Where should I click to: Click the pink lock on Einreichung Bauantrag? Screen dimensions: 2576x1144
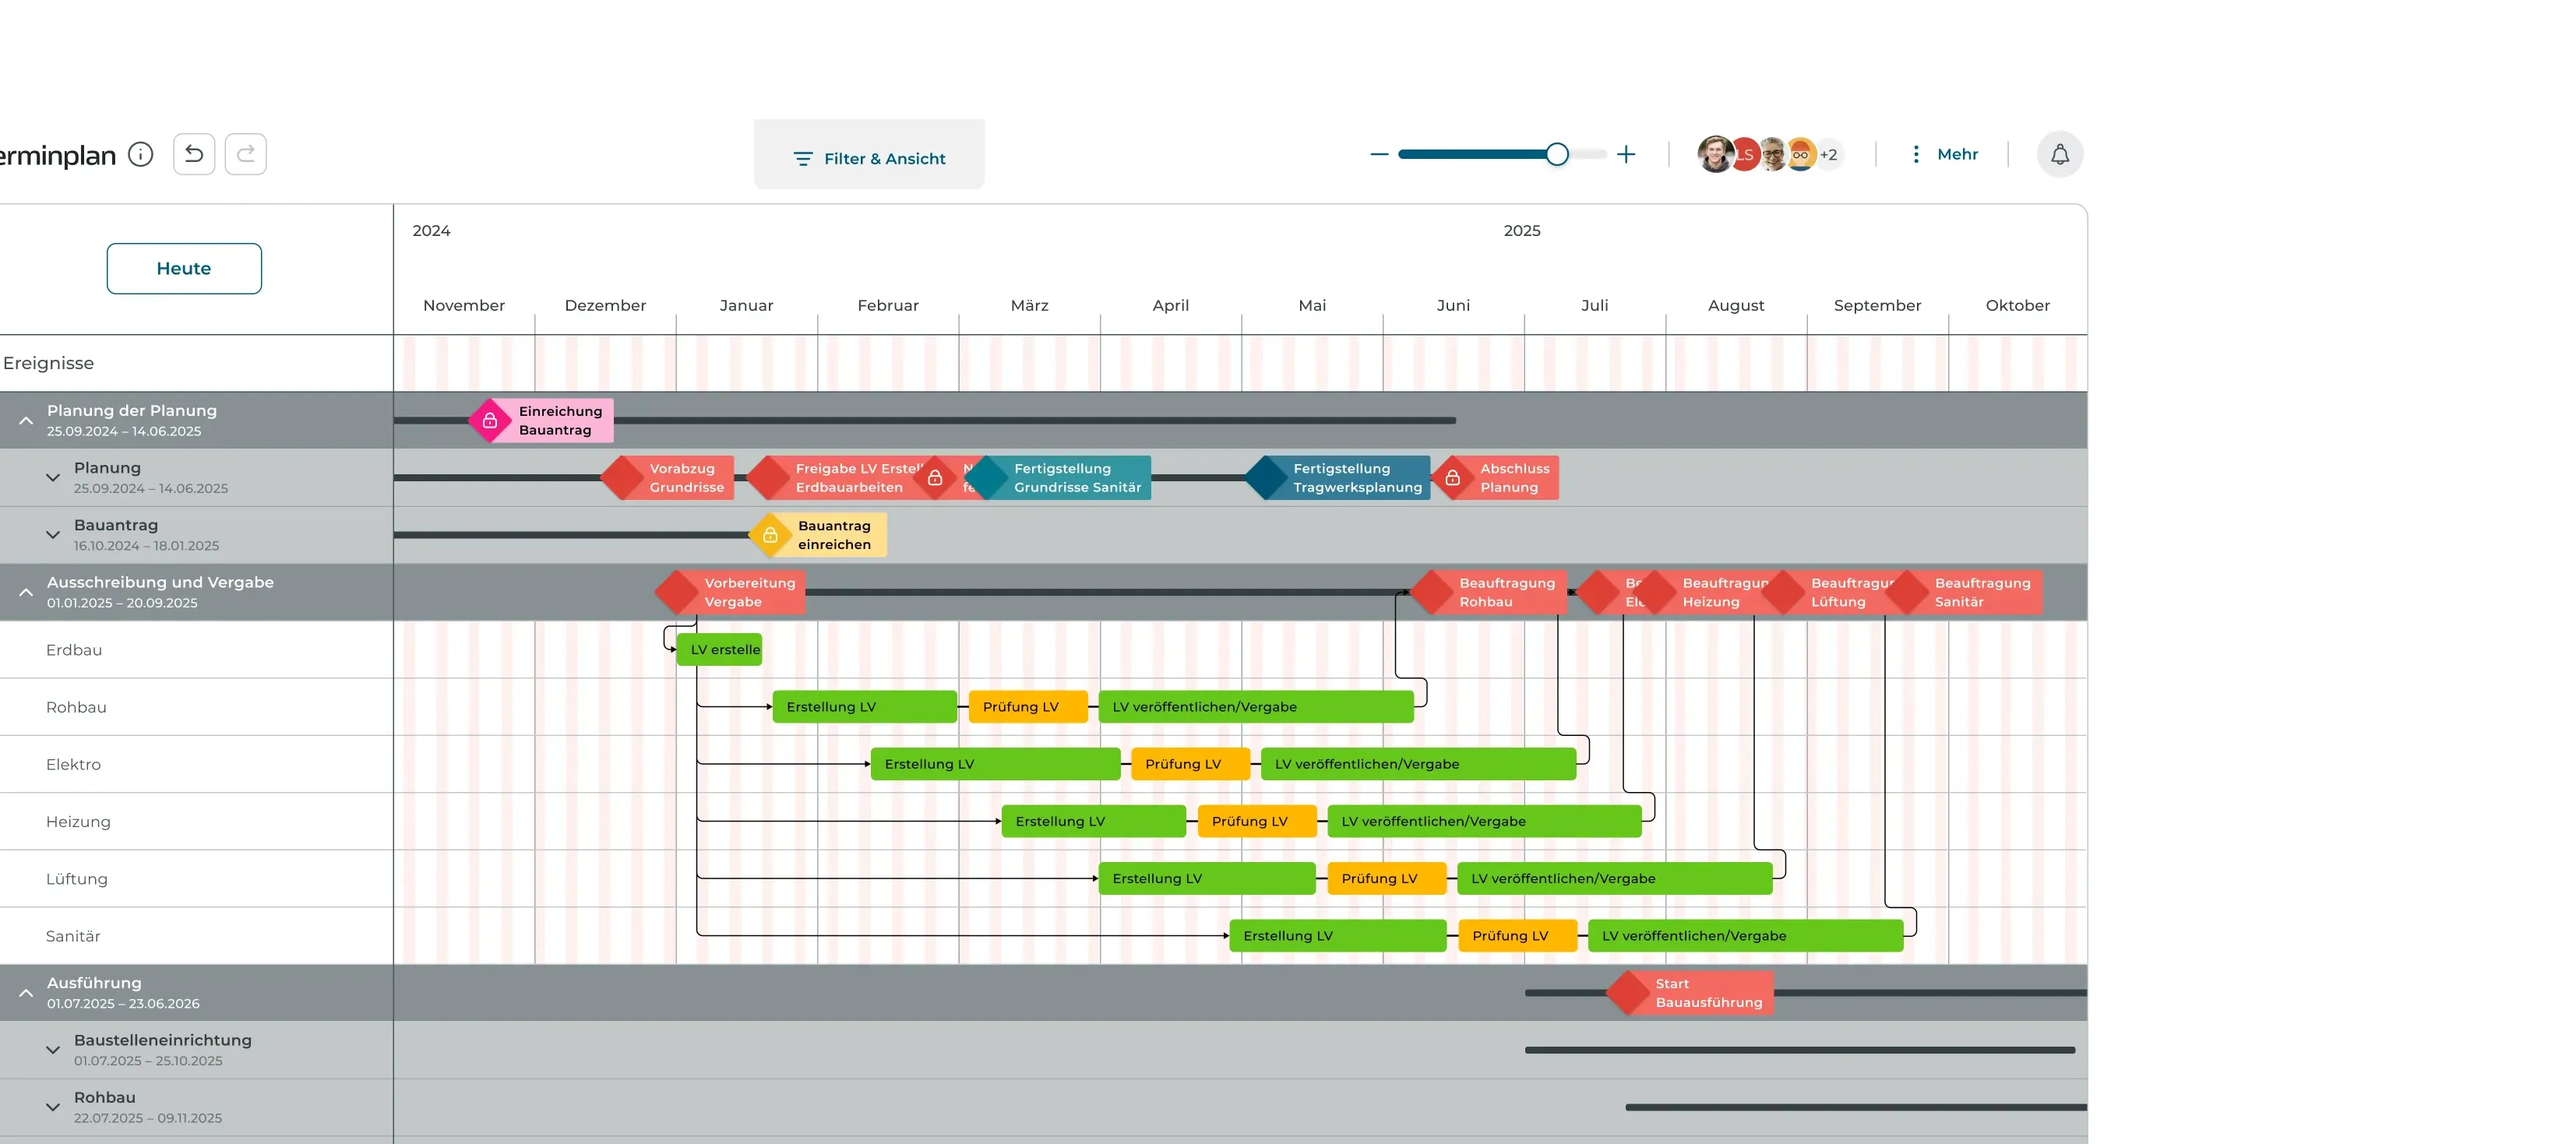click(490, 421)
